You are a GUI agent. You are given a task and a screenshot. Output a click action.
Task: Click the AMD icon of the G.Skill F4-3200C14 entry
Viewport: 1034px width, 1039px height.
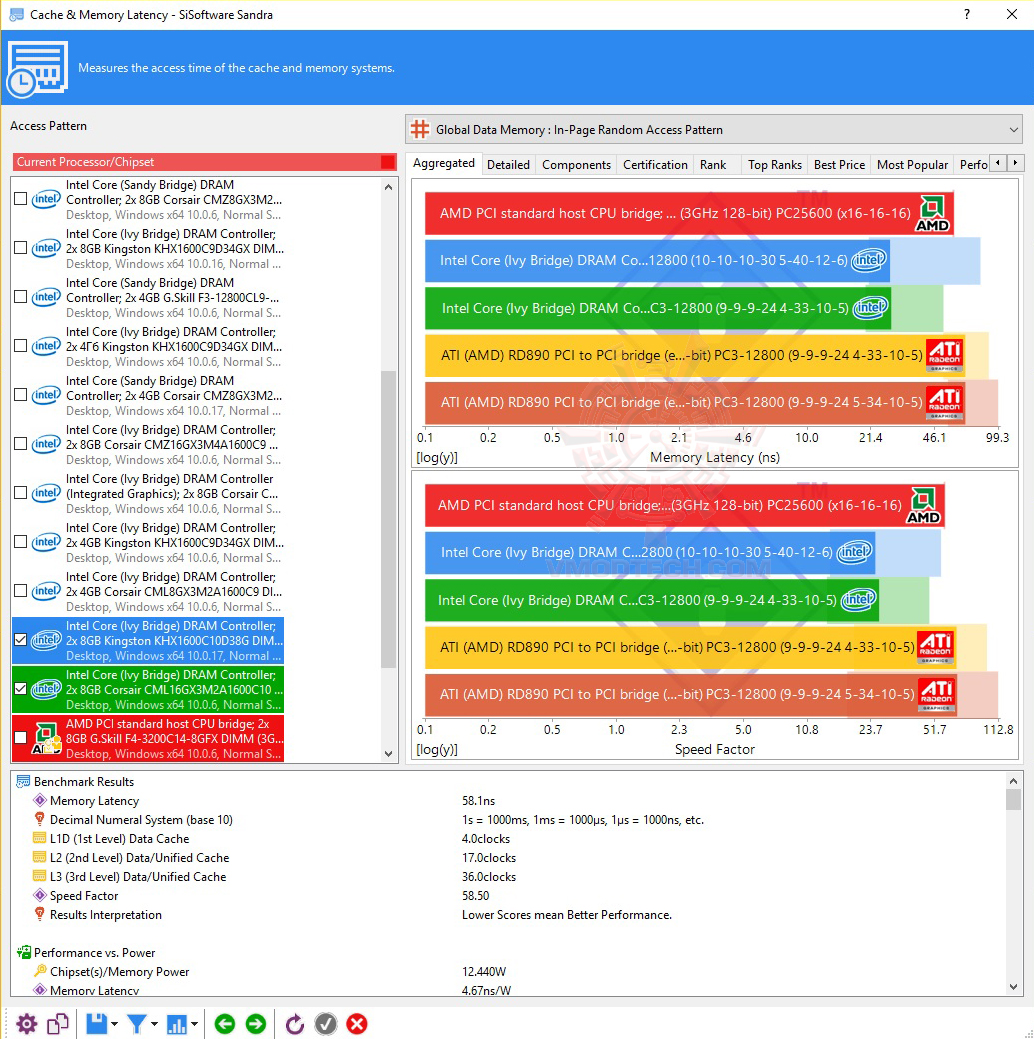coord(46,738)
